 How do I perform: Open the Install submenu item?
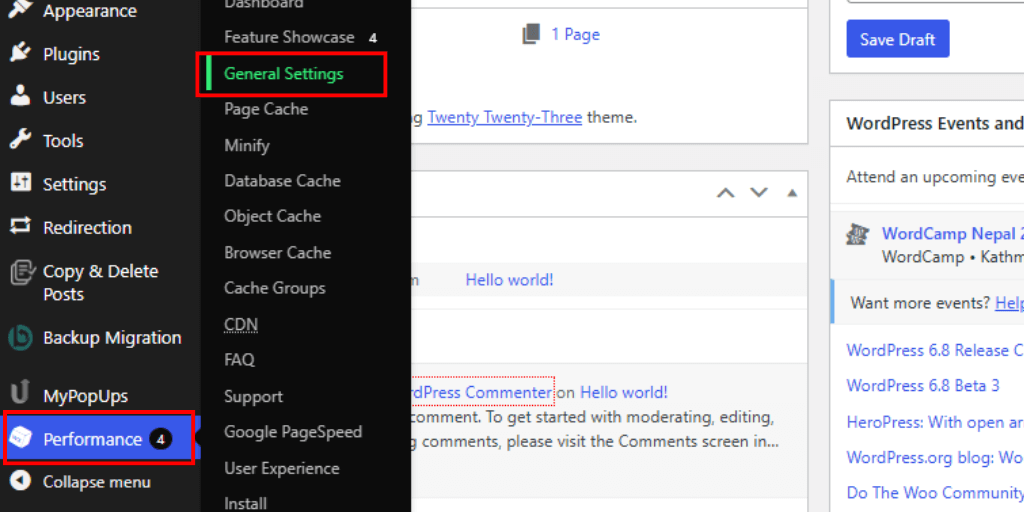(246, 504)
